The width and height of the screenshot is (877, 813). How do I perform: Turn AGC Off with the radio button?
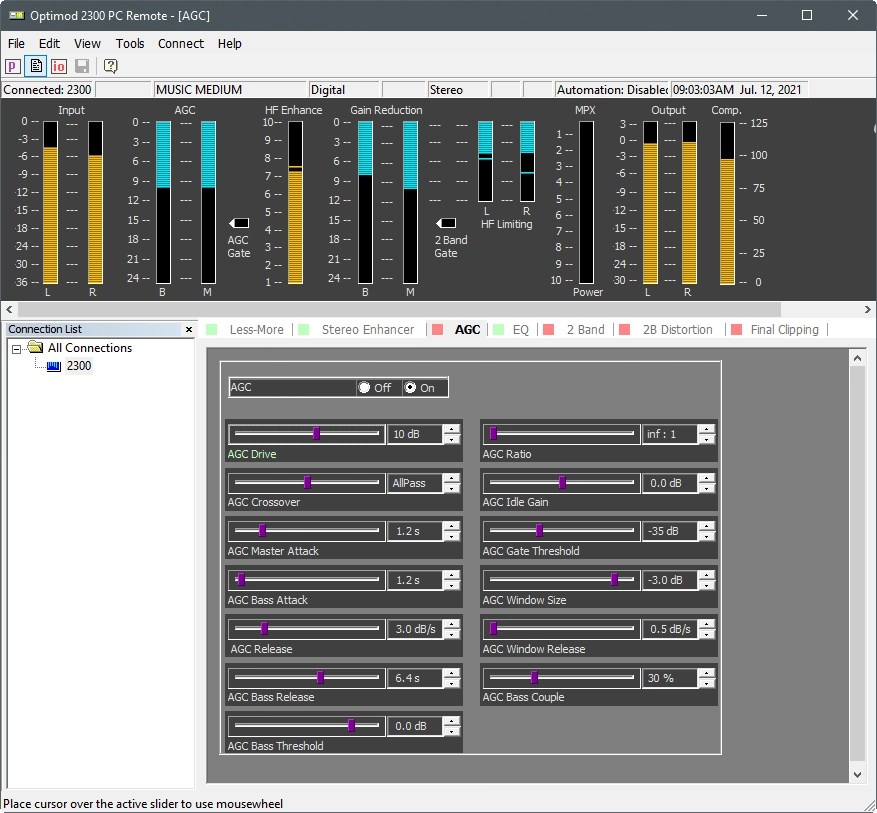click(x=364, y=387)
